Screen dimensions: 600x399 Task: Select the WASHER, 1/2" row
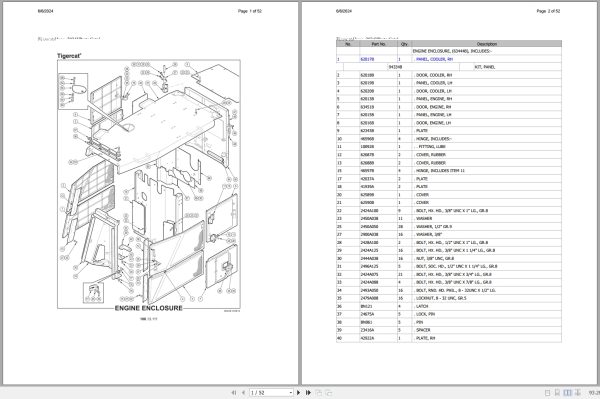[449, 226]
